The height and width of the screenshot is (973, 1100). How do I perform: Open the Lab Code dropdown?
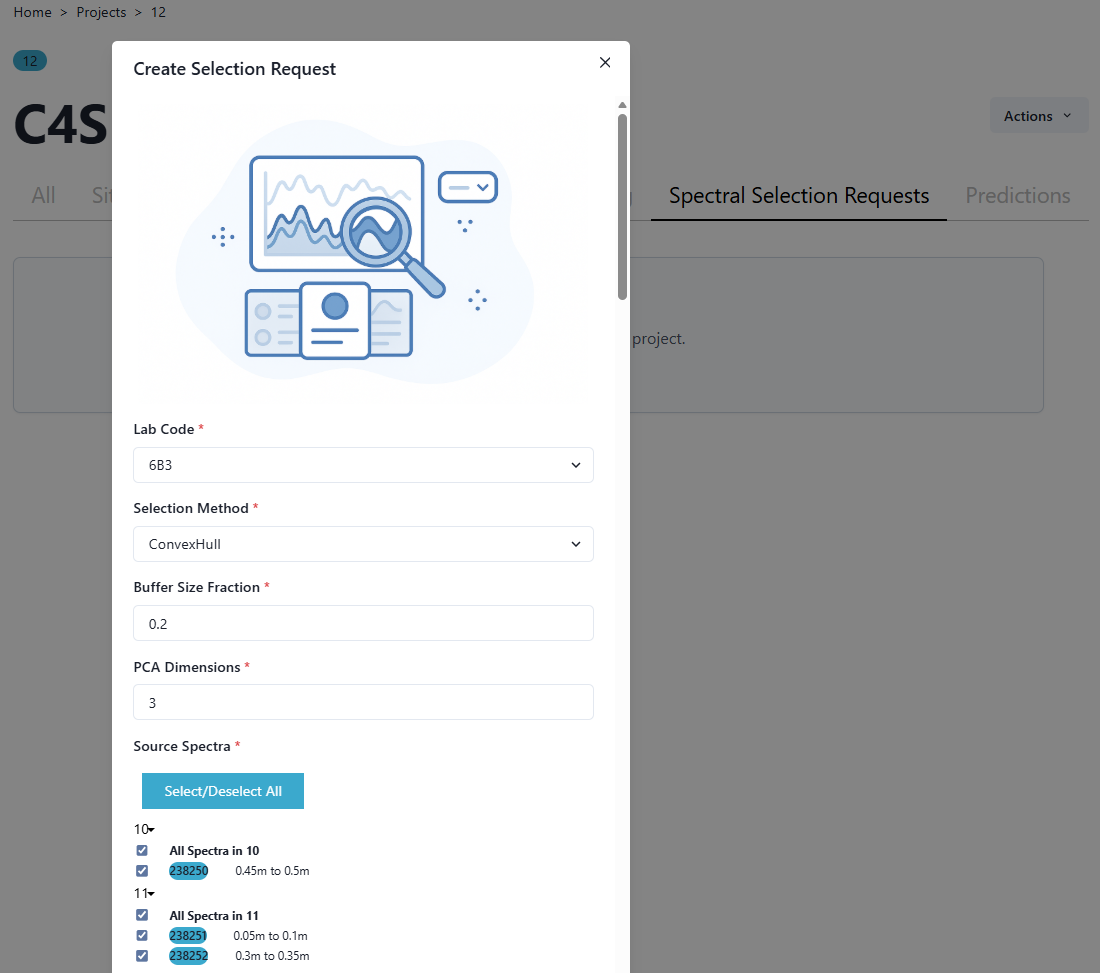pos(363,465)
